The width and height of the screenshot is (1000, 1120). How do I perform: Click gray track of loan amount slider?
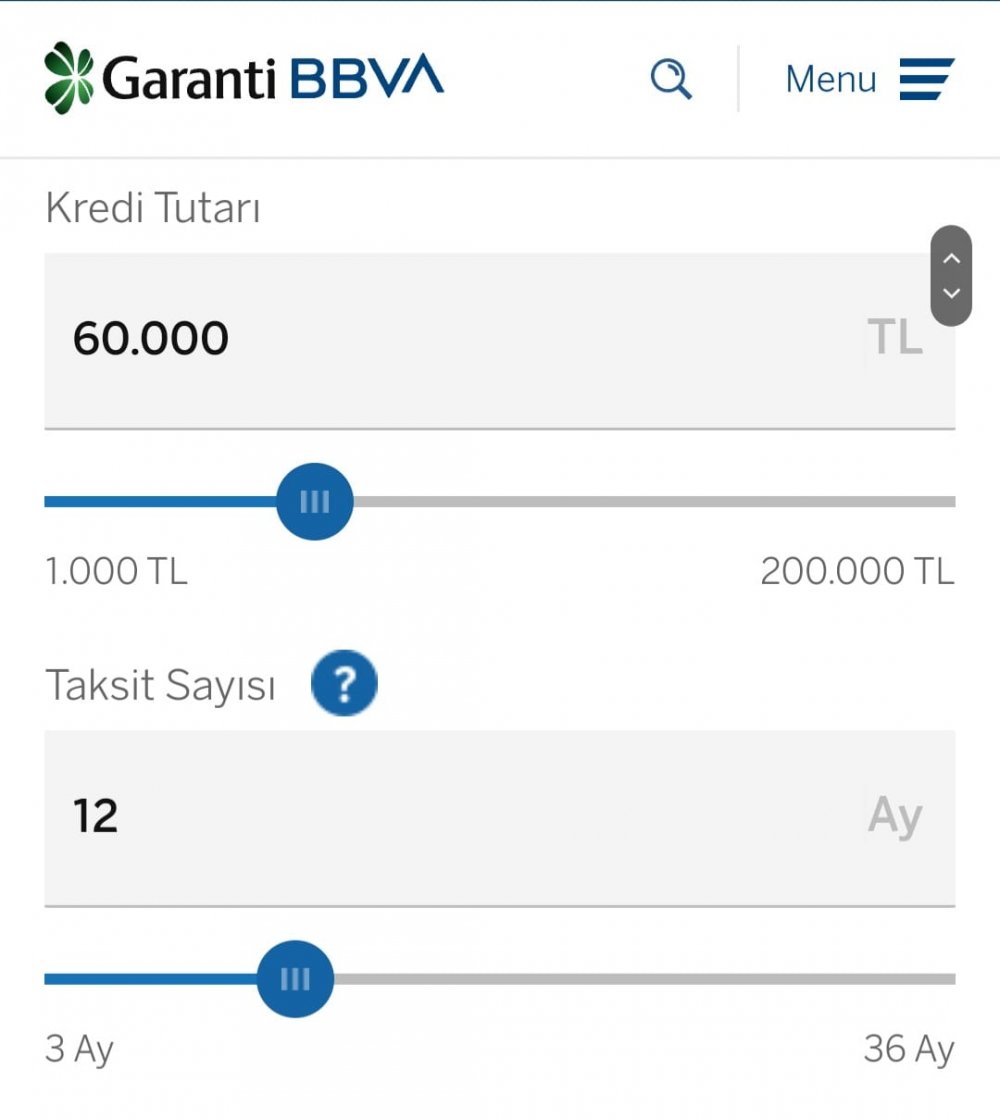(654, 501)
